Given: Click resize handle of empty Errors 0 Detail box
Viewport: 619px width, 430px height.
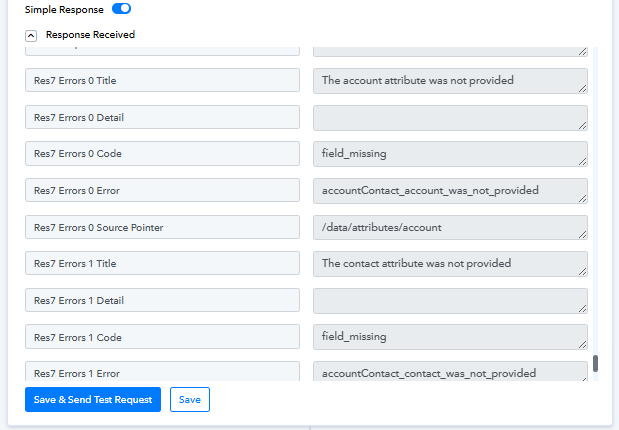Looking at the screenshot, I should (583, 126).
